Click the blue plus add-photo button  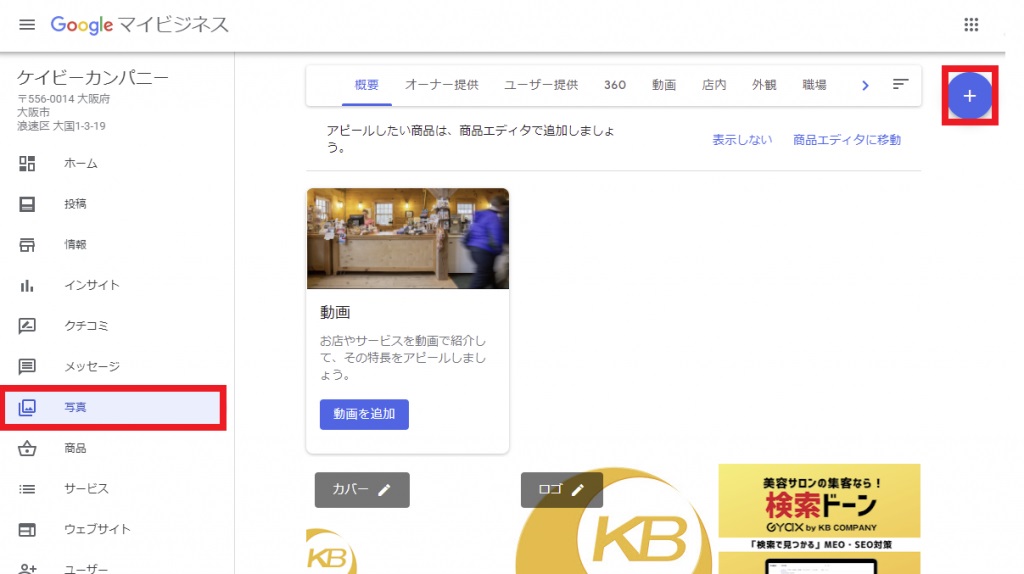tap(970, 96)
